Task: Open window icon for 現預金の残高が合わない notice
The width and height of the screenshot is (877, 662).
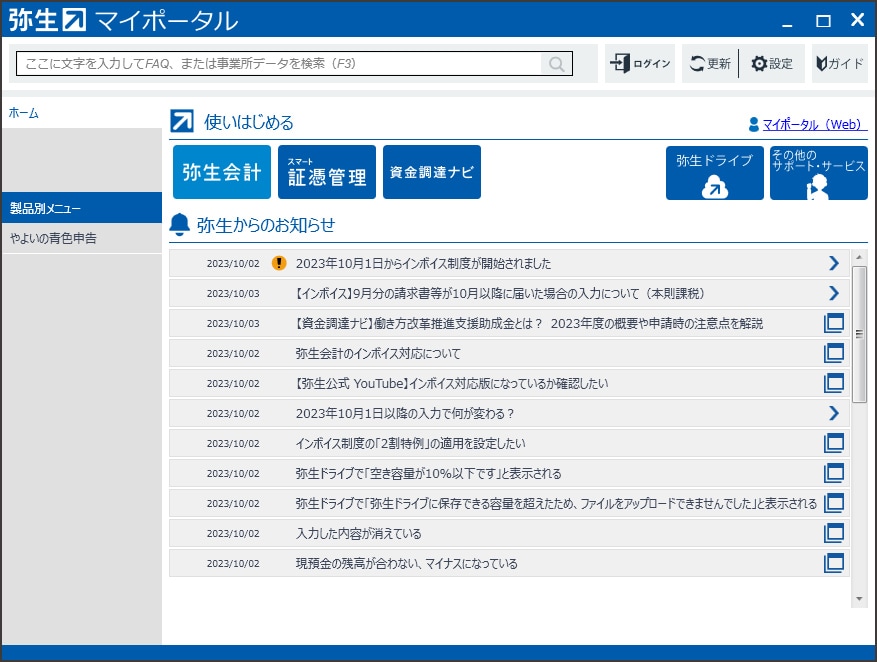Action: coord(833,563)
